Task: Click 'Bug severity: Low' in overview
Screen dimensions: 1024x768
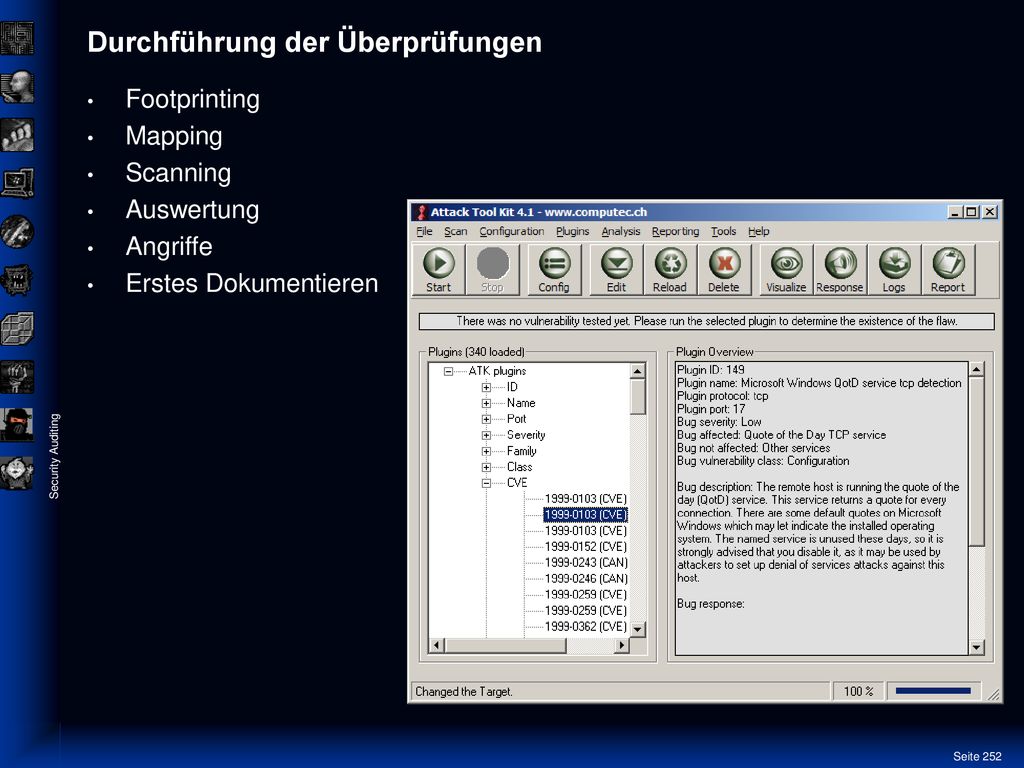Action: [719, 422]
